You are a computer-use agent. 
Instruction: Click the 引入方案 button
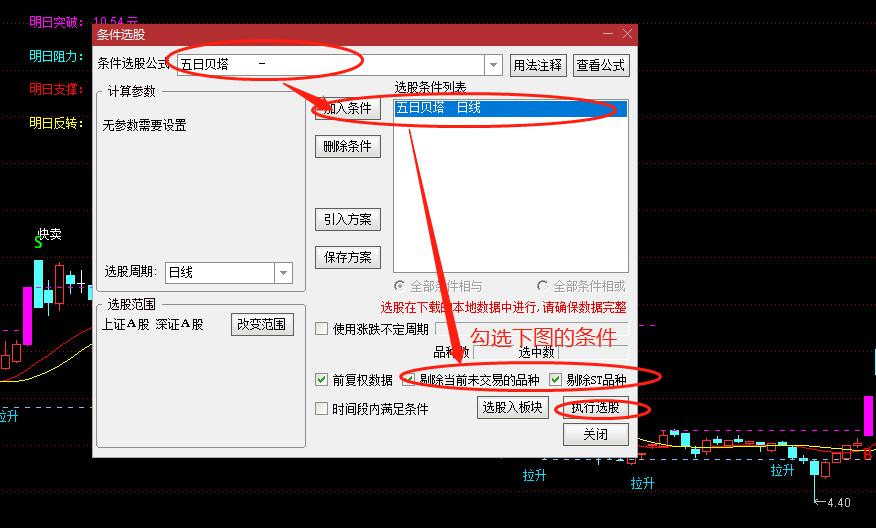click(x=347, y=220)
